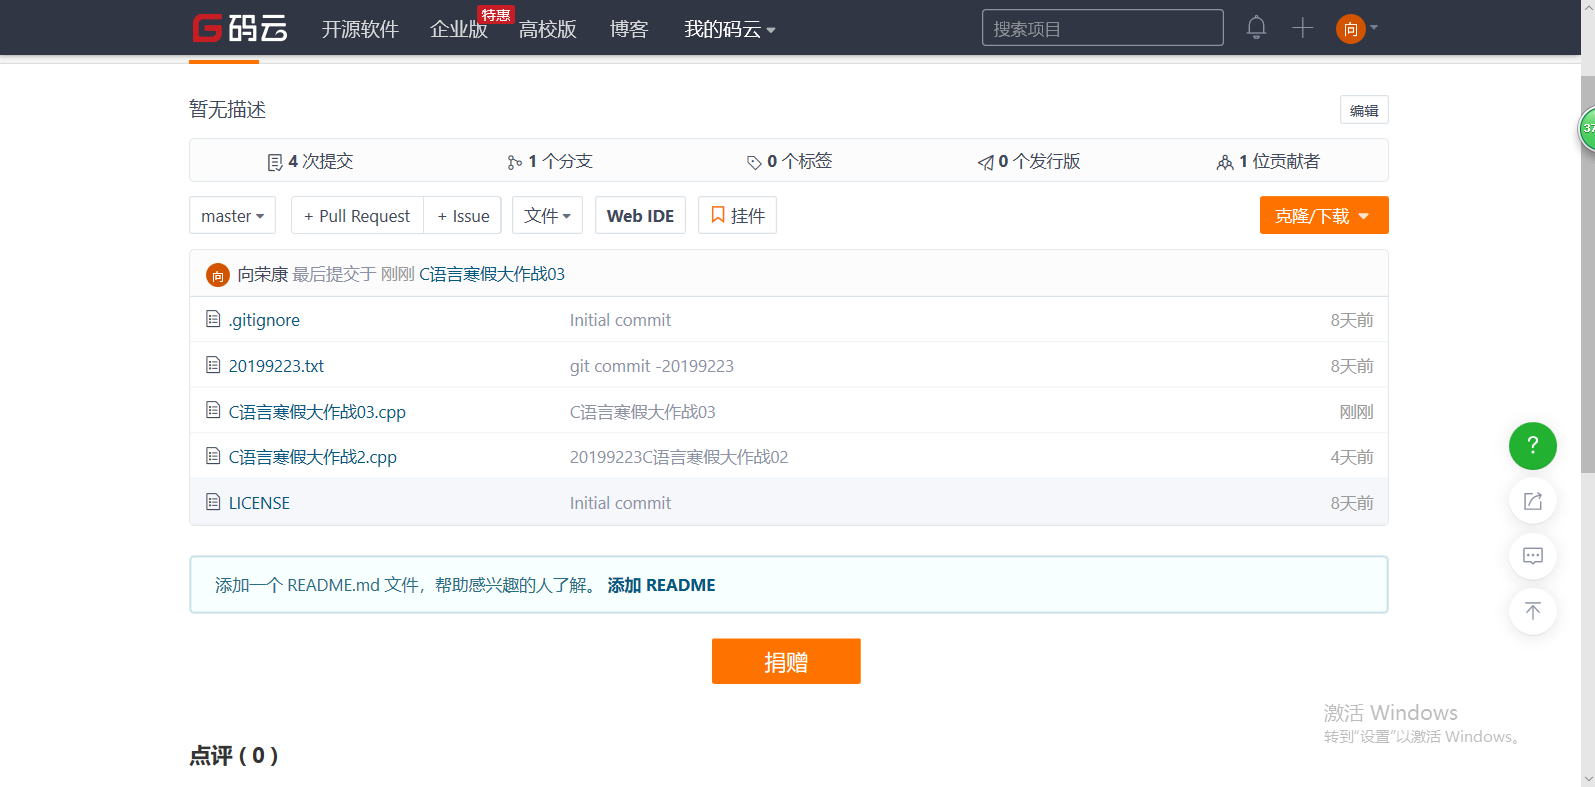Open the 码云 Gitee logo home
The image size is (1595, 787).
point(240,28)
